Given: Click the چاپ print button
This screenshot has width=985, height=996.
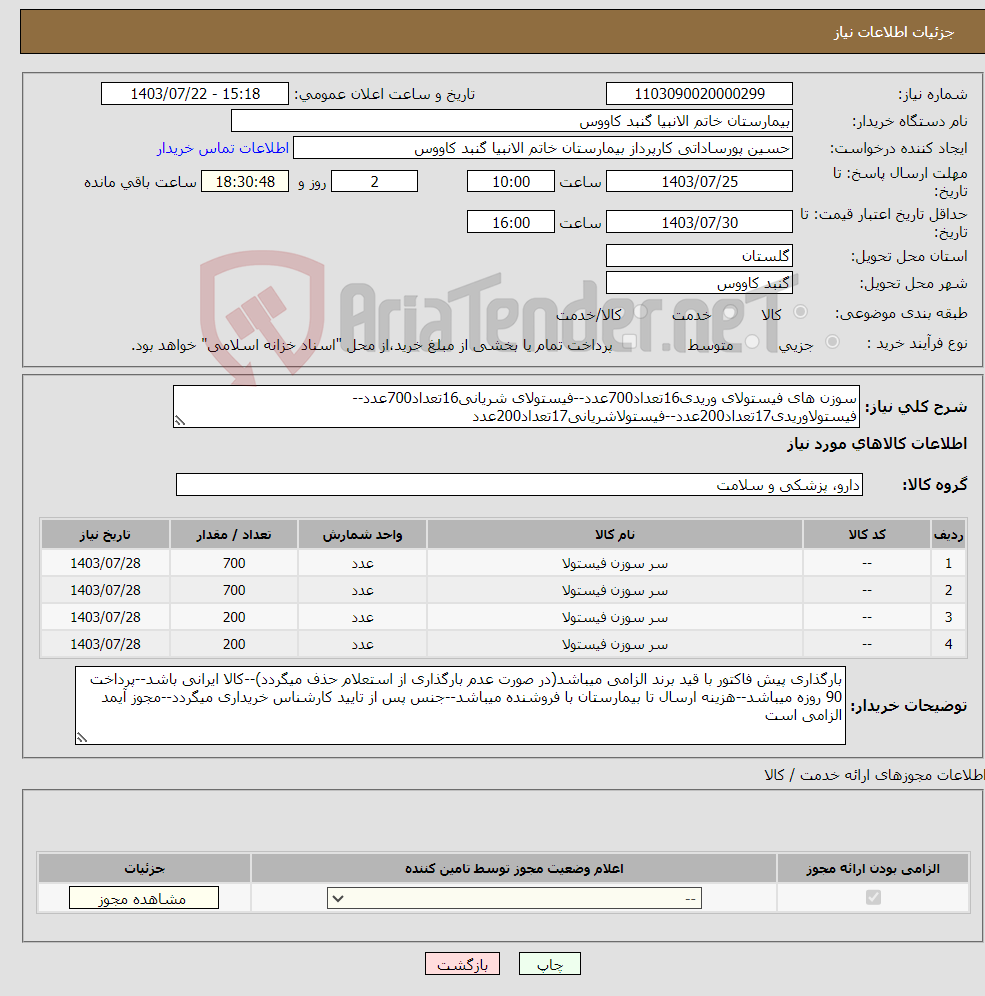Looking at the screenshot, I should click(x=549, y=964).
